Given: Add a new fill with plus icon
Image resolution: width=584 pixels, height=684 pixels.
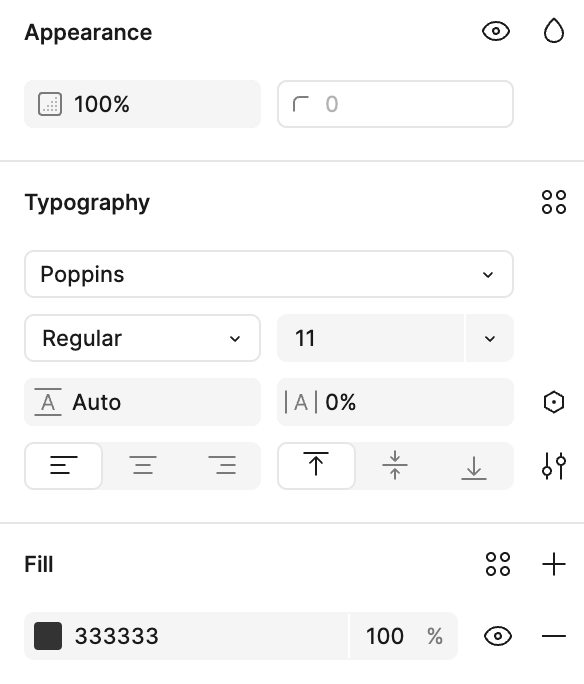Looking at the screenshot, I should (x=554, y=564).
